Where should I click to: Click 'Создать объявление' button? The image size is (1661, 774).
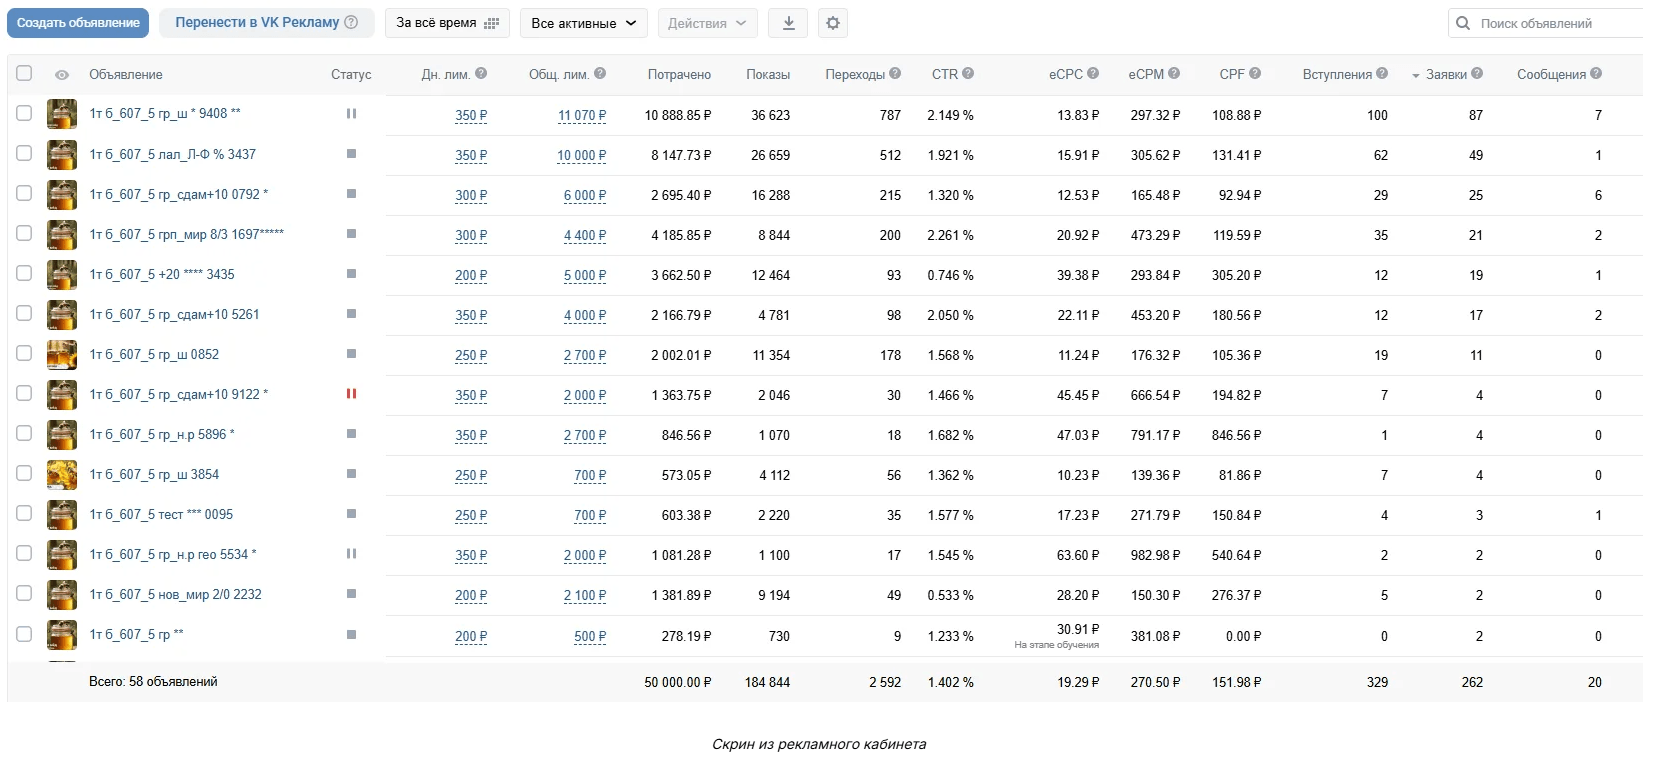point(78,23)
